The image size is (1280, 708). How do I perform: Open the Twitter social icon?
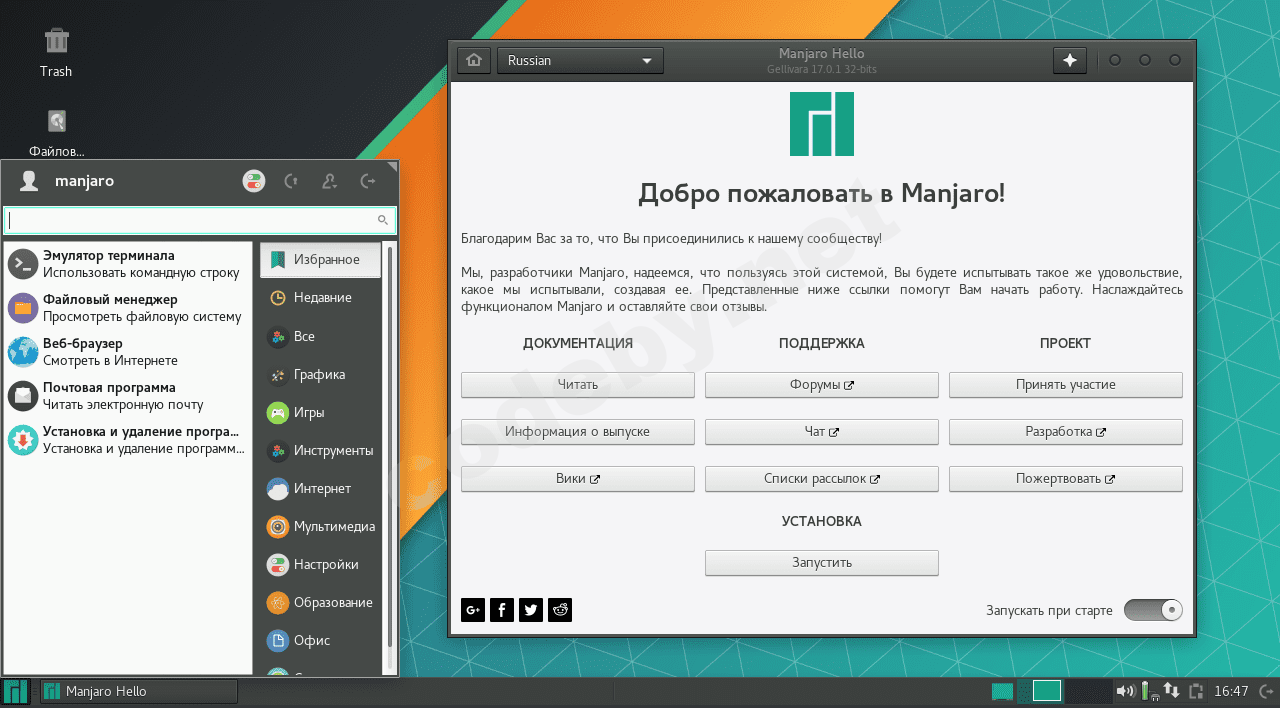point(531,610)
